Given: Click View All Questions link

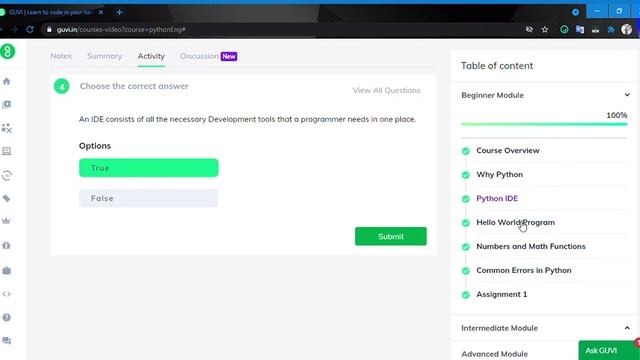Looking at the screenshot, I should pos(387,90).
